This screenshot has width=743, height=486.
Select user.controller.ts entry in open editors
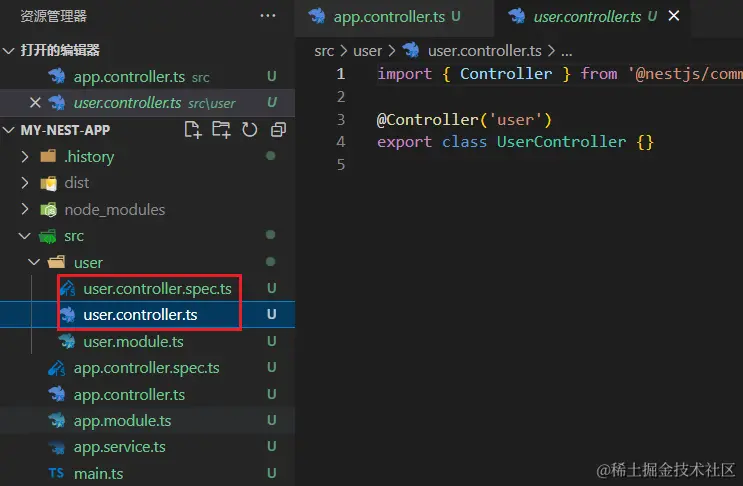pyautogui.click(x=147, y=102)
